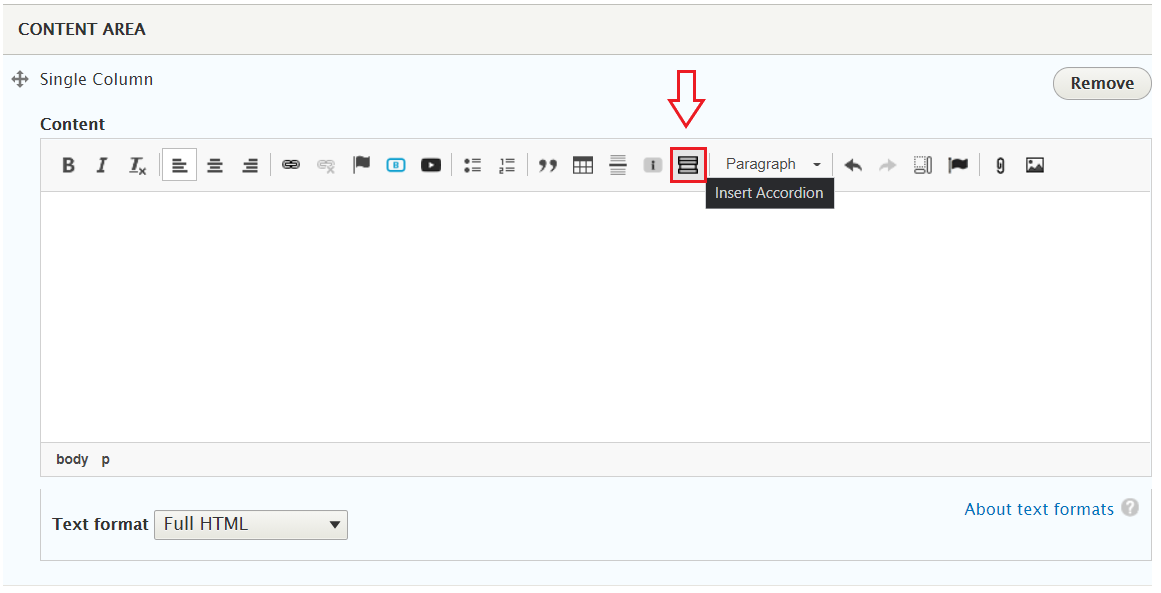Enable right text alignment

(250, 164)
